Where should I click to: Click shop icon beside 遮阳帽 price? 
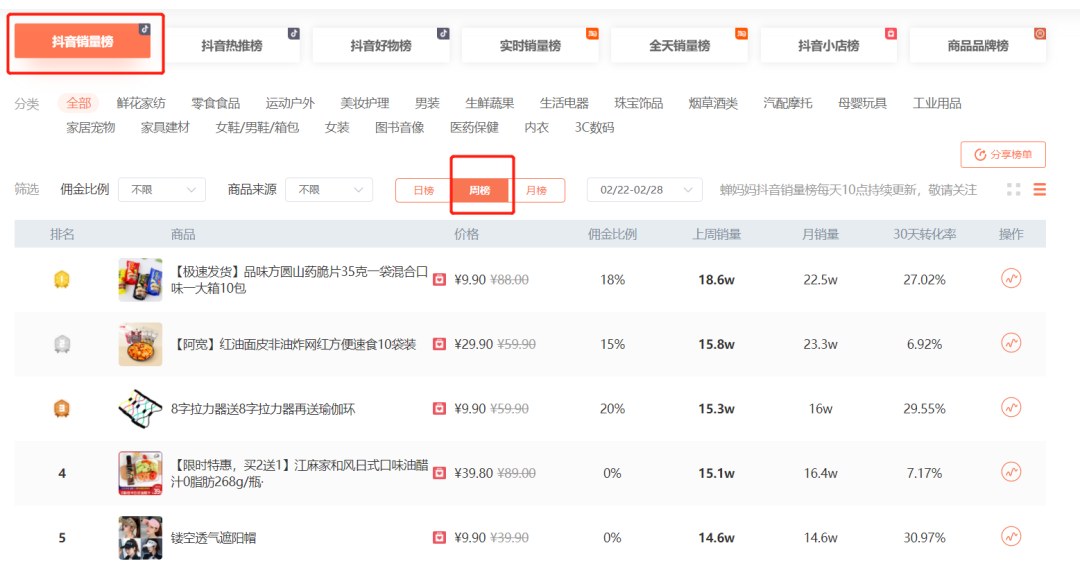(x=439, y=537)
